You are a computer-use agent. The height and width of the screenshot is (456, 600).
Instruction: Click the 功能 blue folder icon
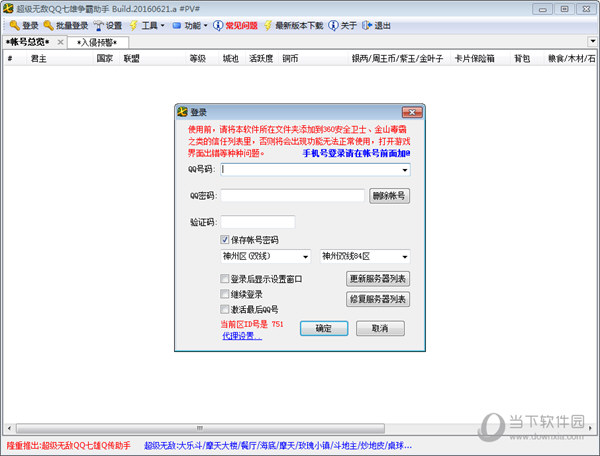coord(176,26)
